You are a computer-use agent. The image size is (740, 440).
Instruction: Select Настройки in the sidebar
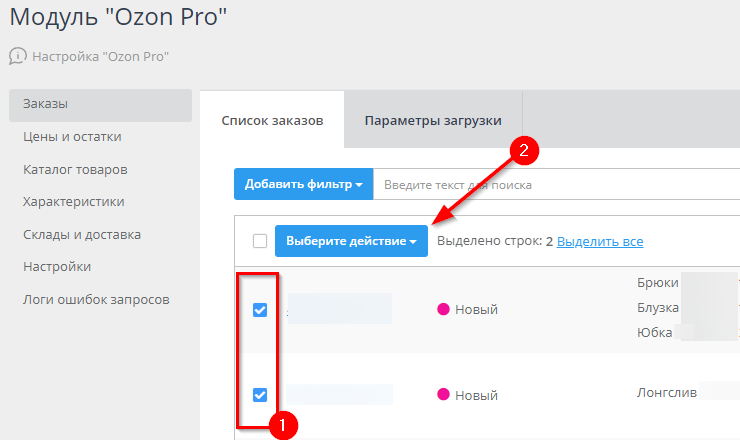pos(57,266)
